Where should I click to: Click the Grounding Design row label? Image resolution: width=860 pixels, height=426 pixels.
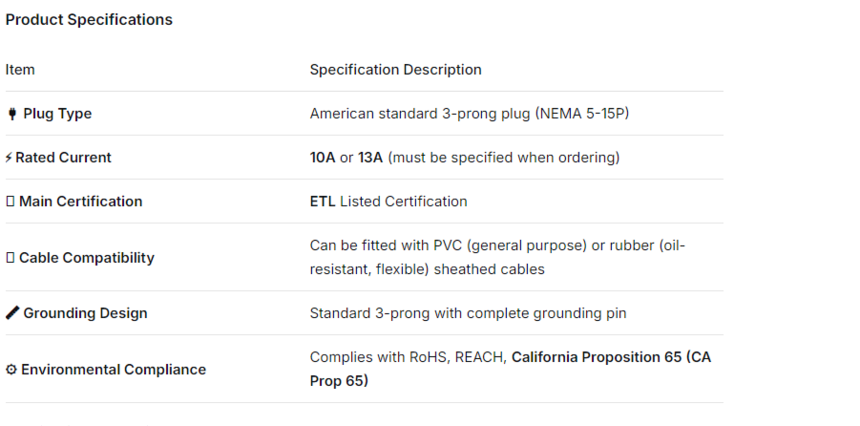tap(85, 314)
